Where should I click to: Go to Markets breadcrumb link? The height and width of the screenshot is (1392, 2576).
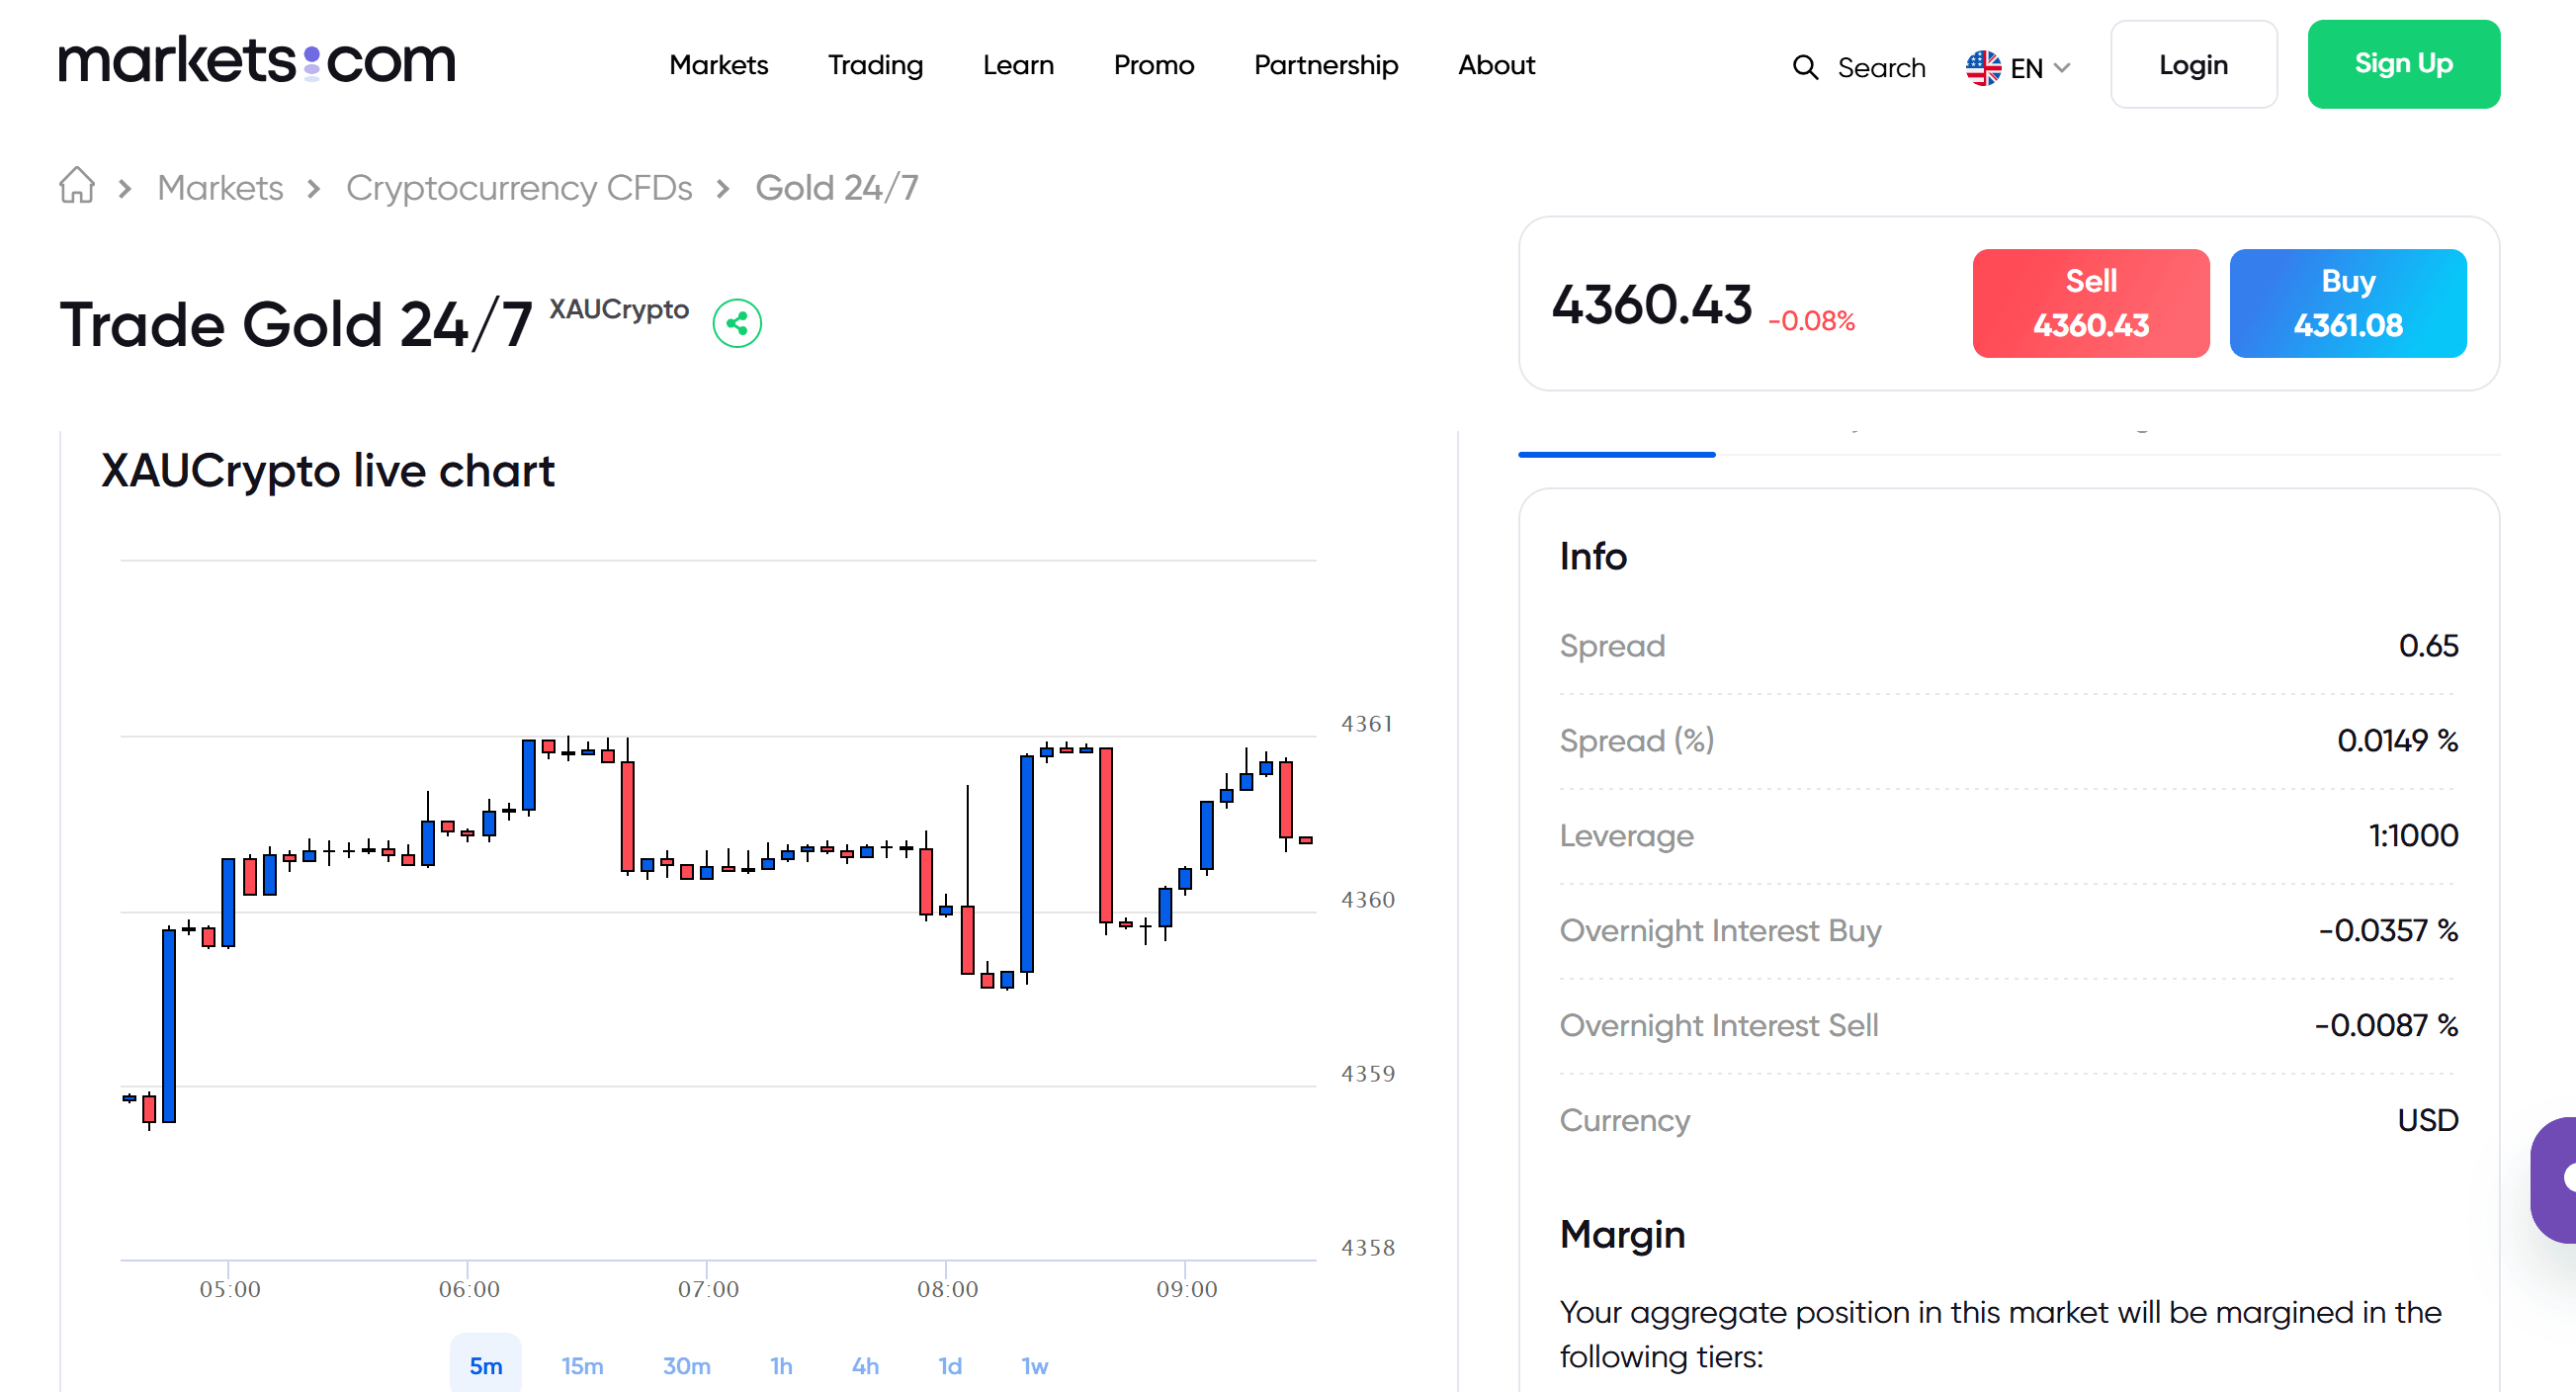tap(220, 188)
